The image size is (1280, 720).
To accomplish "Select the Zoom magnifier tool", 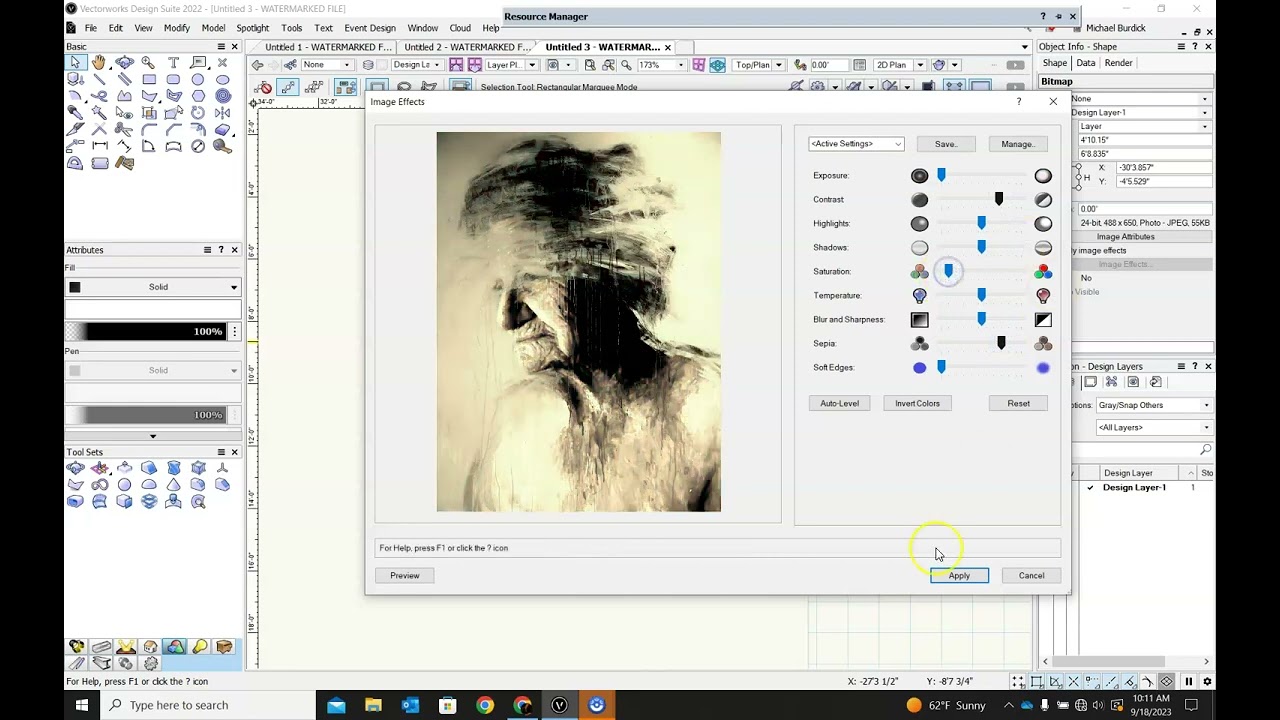I will tap(148, 62).
